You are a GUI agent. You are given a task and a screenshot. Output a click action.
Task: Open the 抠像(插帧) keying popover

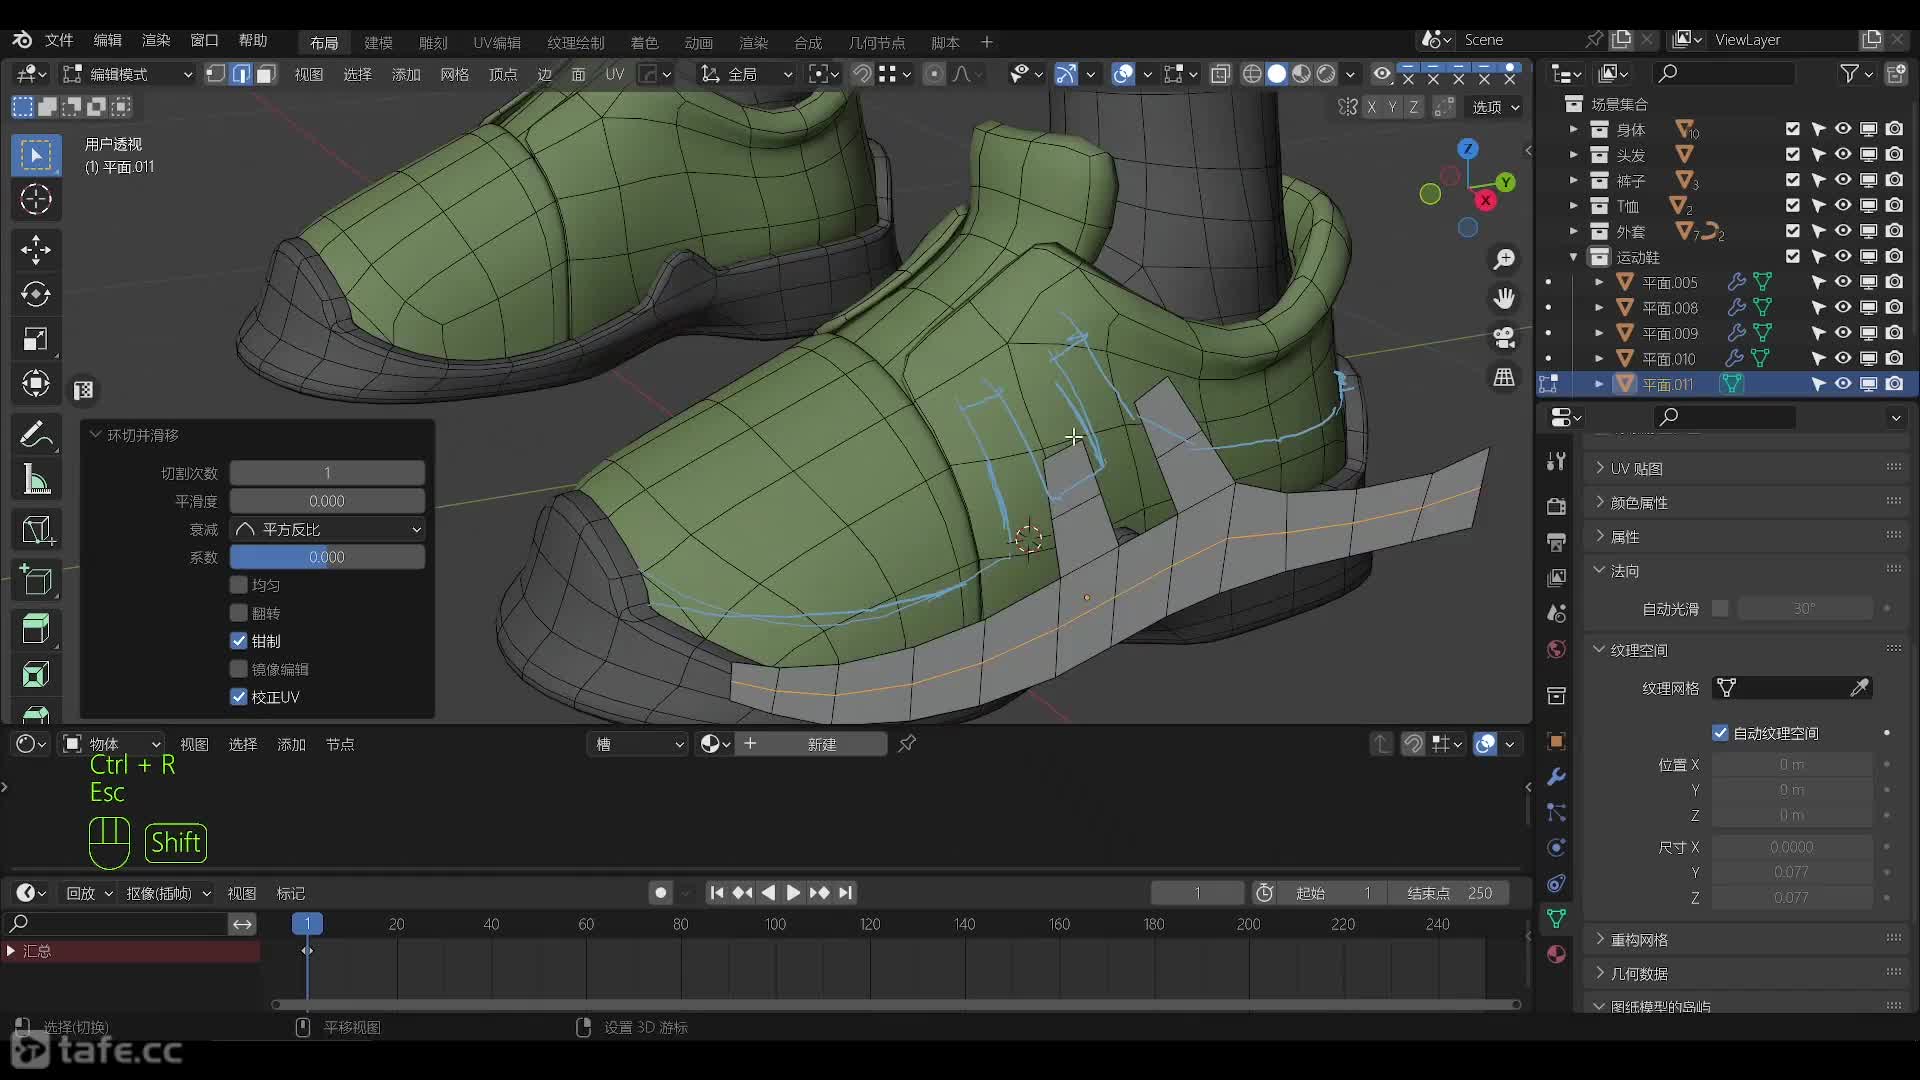[168, 893]
